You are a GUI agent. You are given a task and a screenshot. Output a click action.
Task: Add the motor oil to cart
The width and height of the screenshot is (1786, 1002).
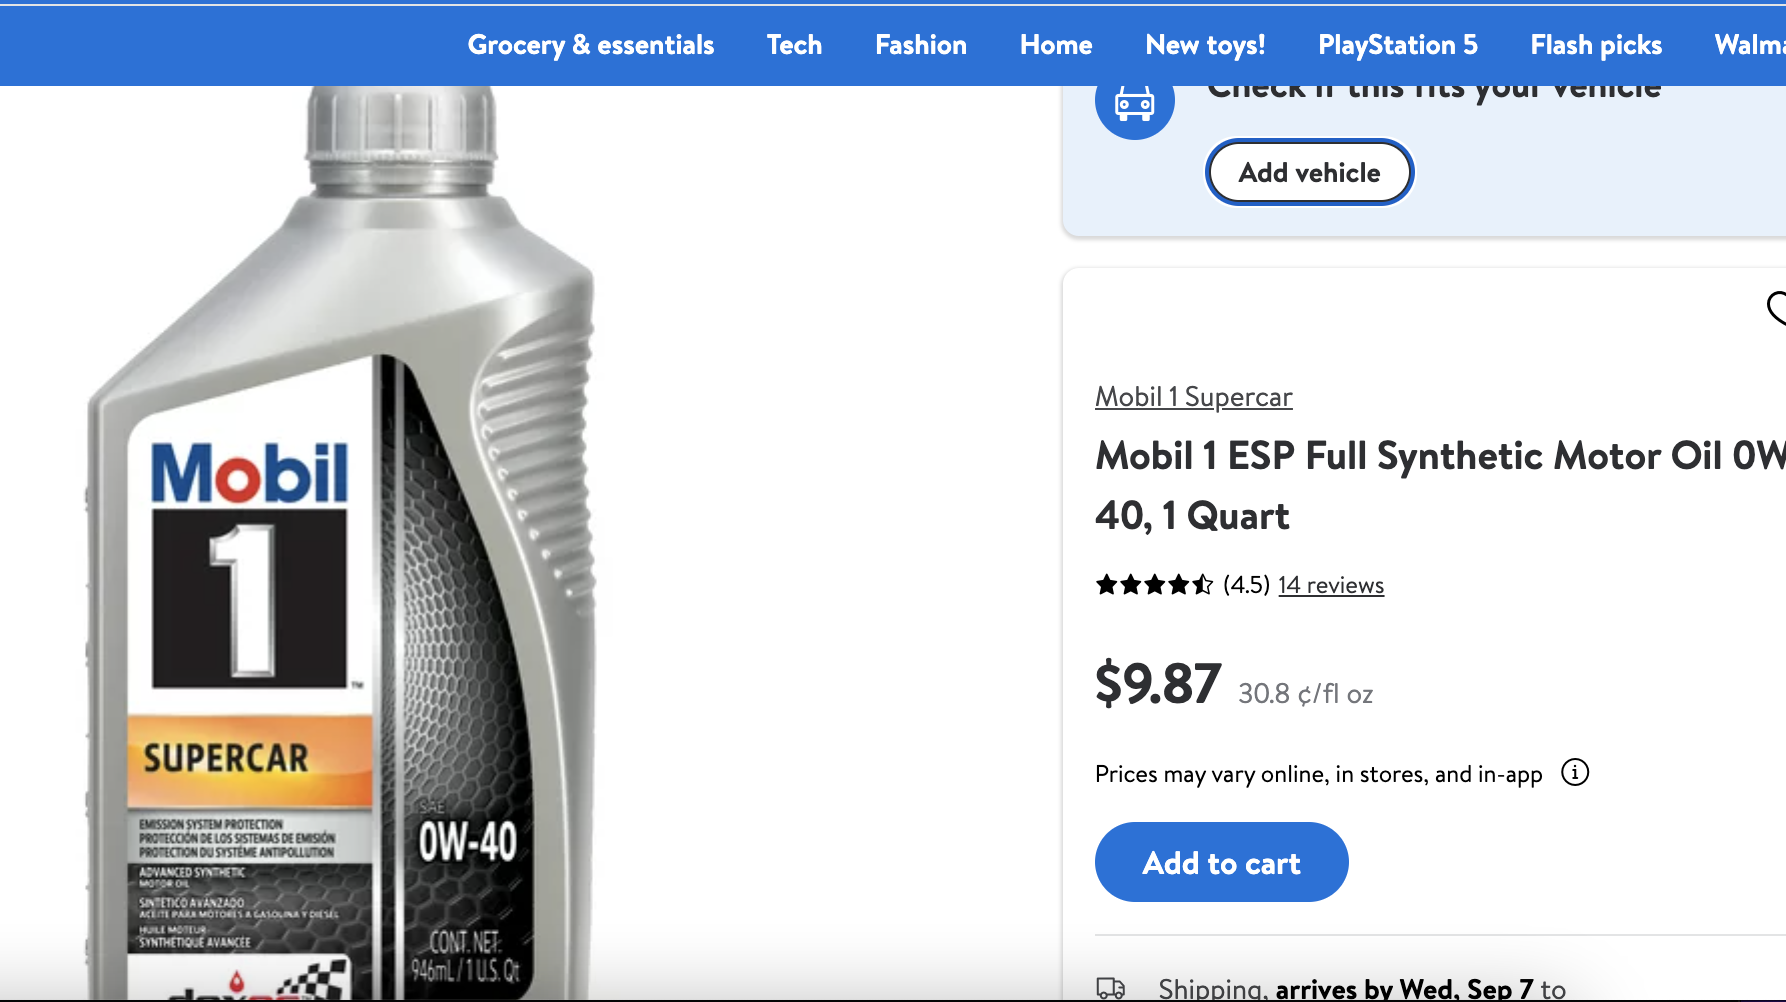point(1221,862)
